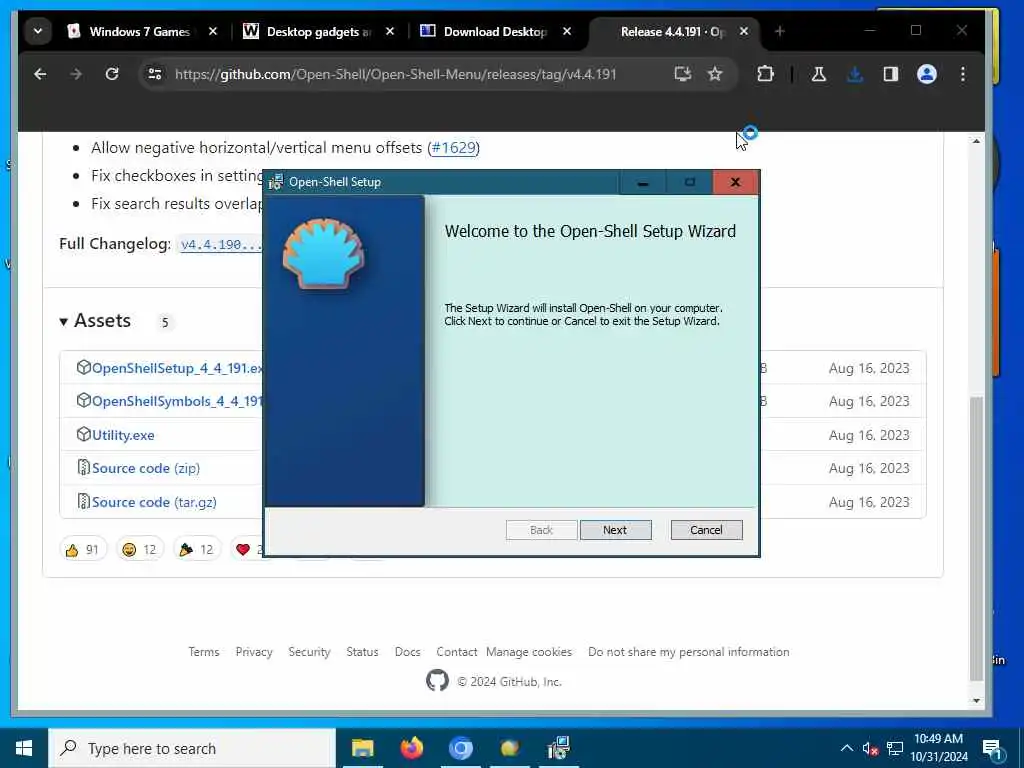Go back using the Chrome back arrow
The image size is (1024, 768).
(x=40, y=74)
